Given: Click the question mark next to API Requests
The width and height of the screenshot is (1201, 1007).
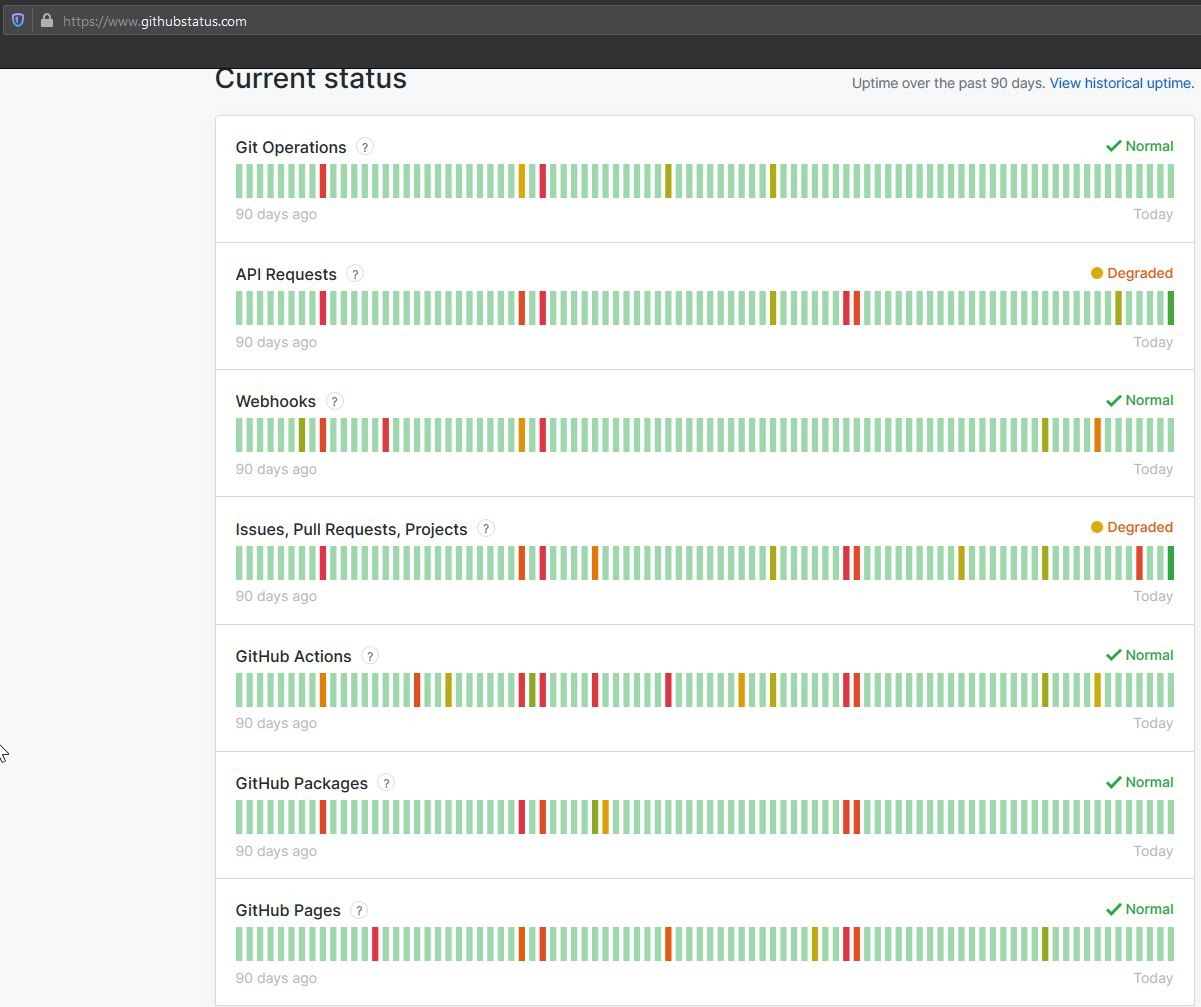Looking at the screenshot, I should click(x=355, y=274).
